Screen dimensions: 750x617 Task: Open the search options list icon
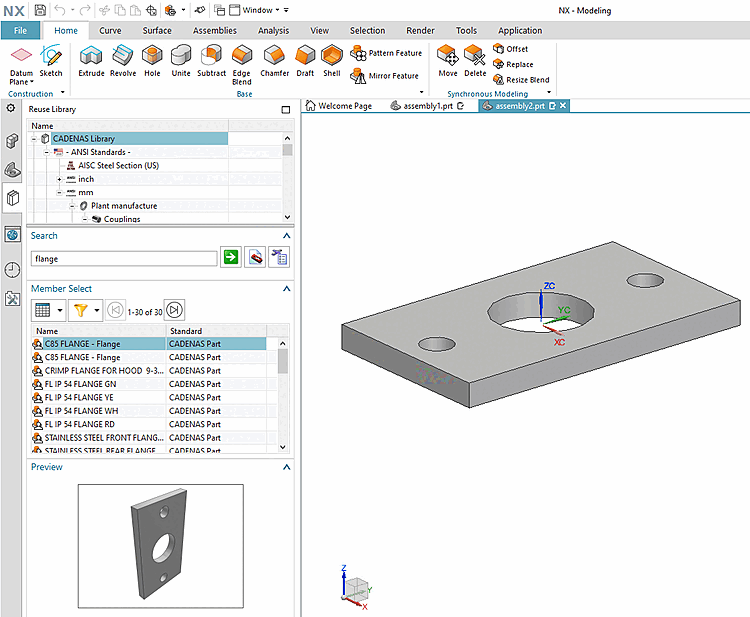pos(279,257)
